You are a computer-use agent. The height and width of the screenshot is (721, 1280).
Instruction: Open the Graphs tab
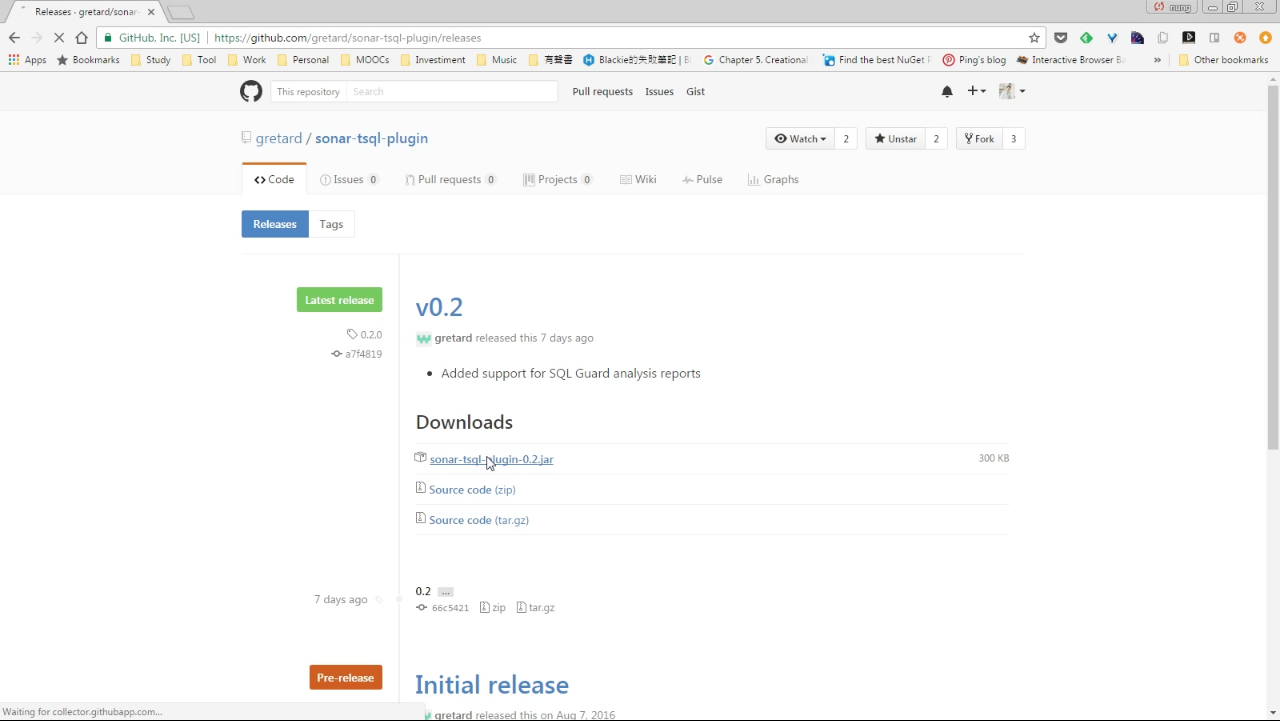(773, 180)
